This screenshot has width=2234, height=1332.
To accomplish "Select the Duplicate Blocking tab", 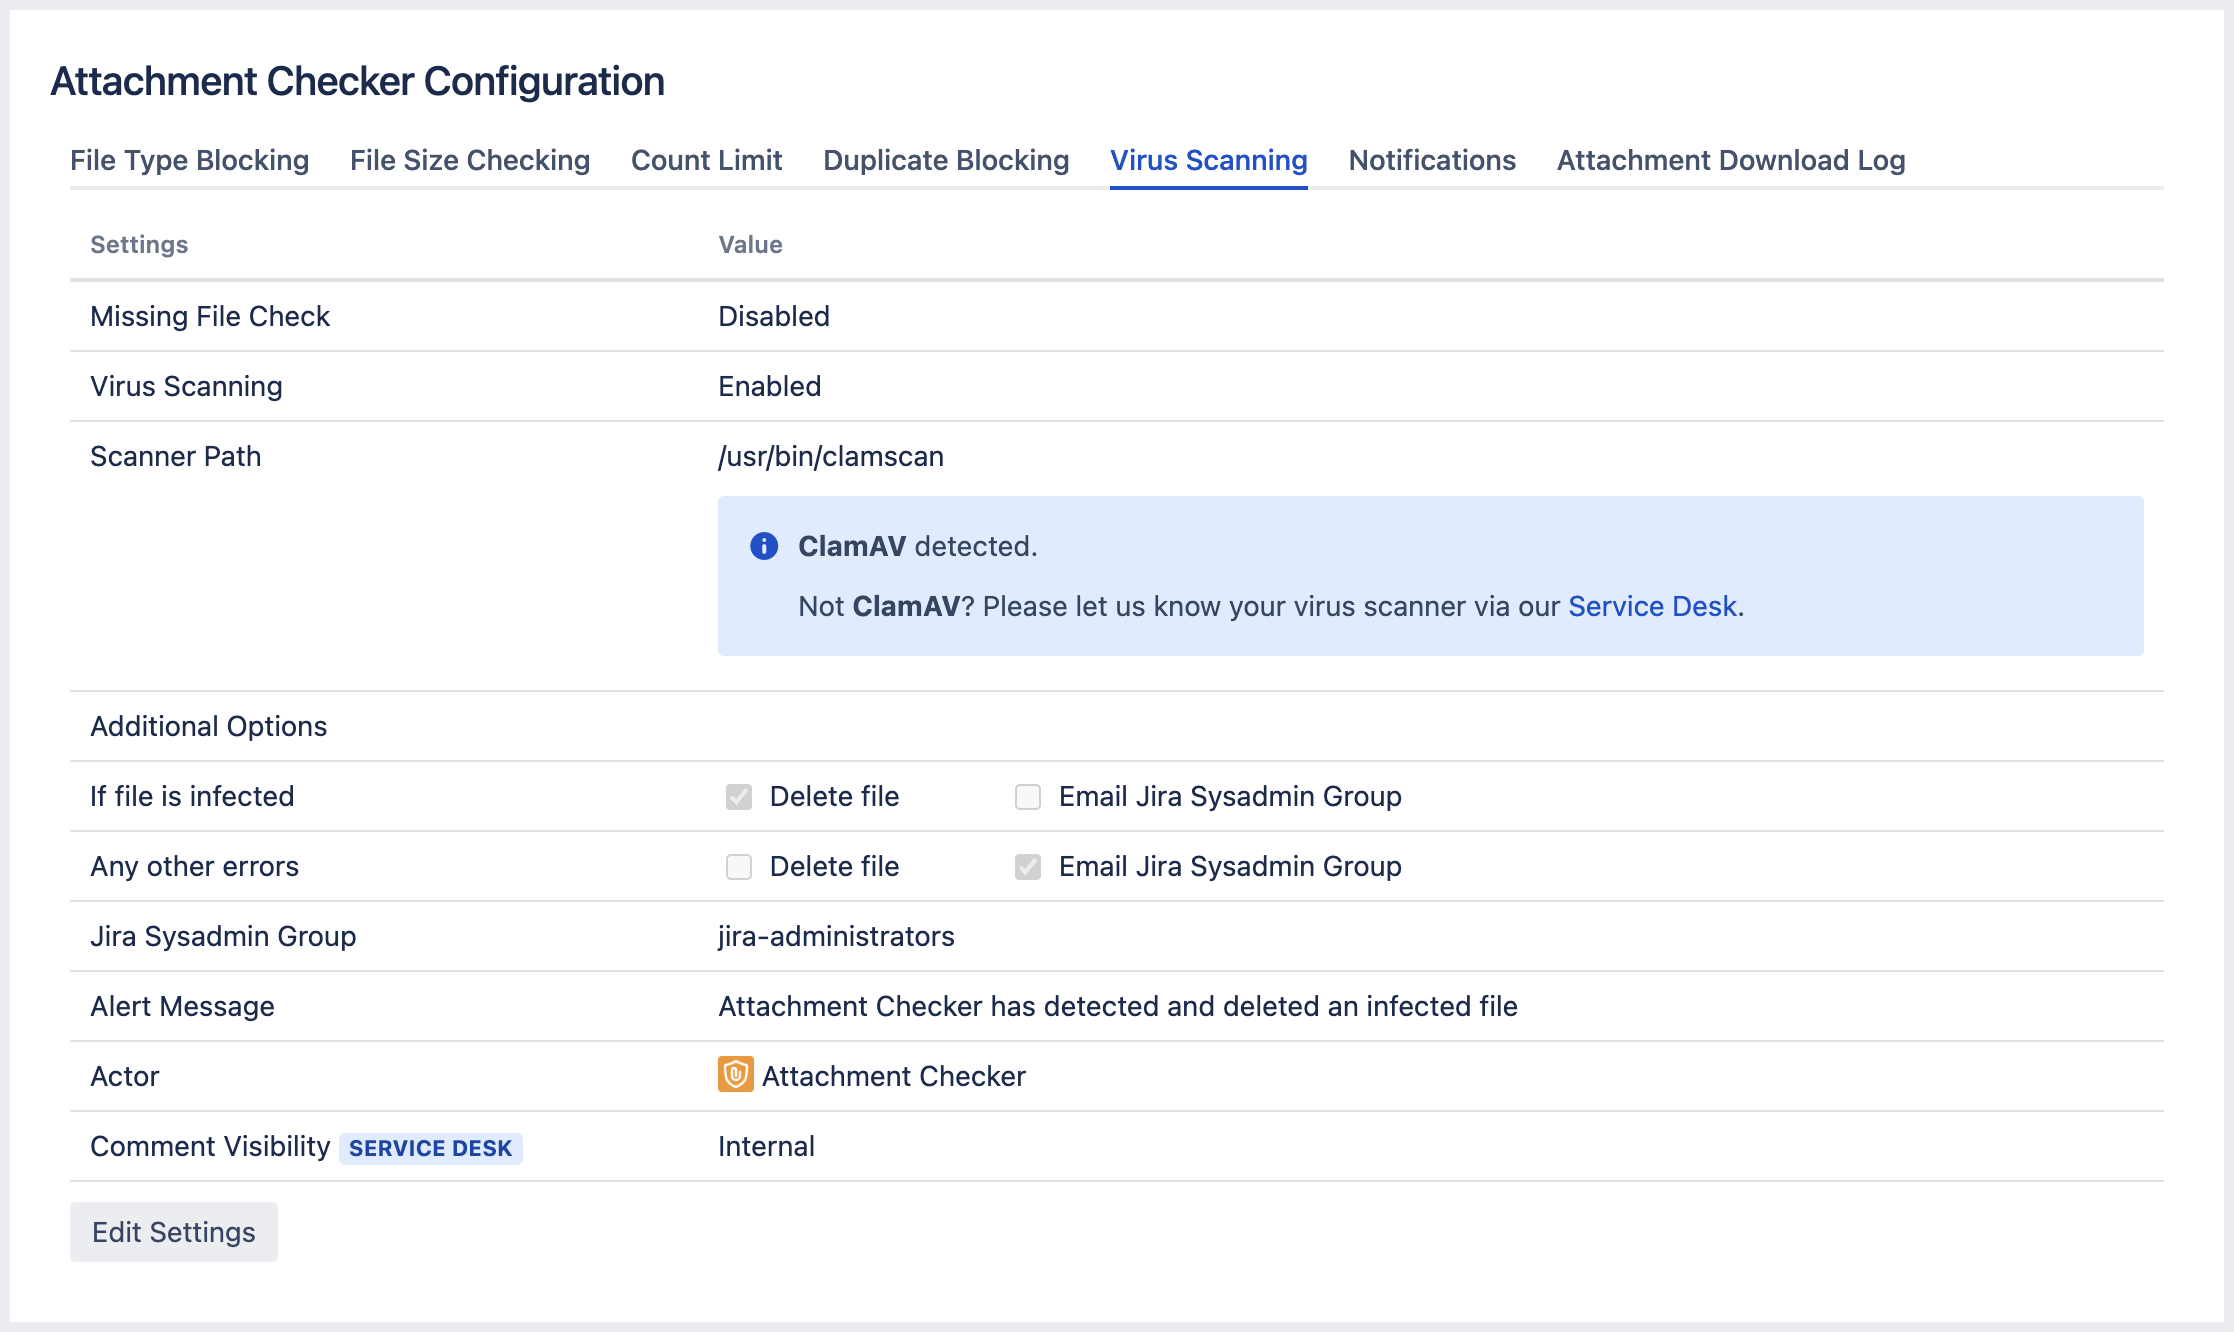I will [x=947, y=159].
